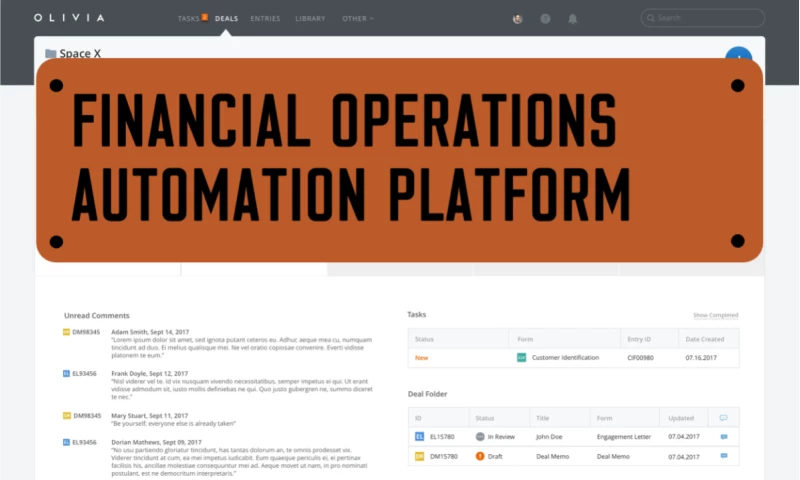This screenshot has width=800, height=480.
Task: Click the Date Created column header
Action: [x=705, y=339]
